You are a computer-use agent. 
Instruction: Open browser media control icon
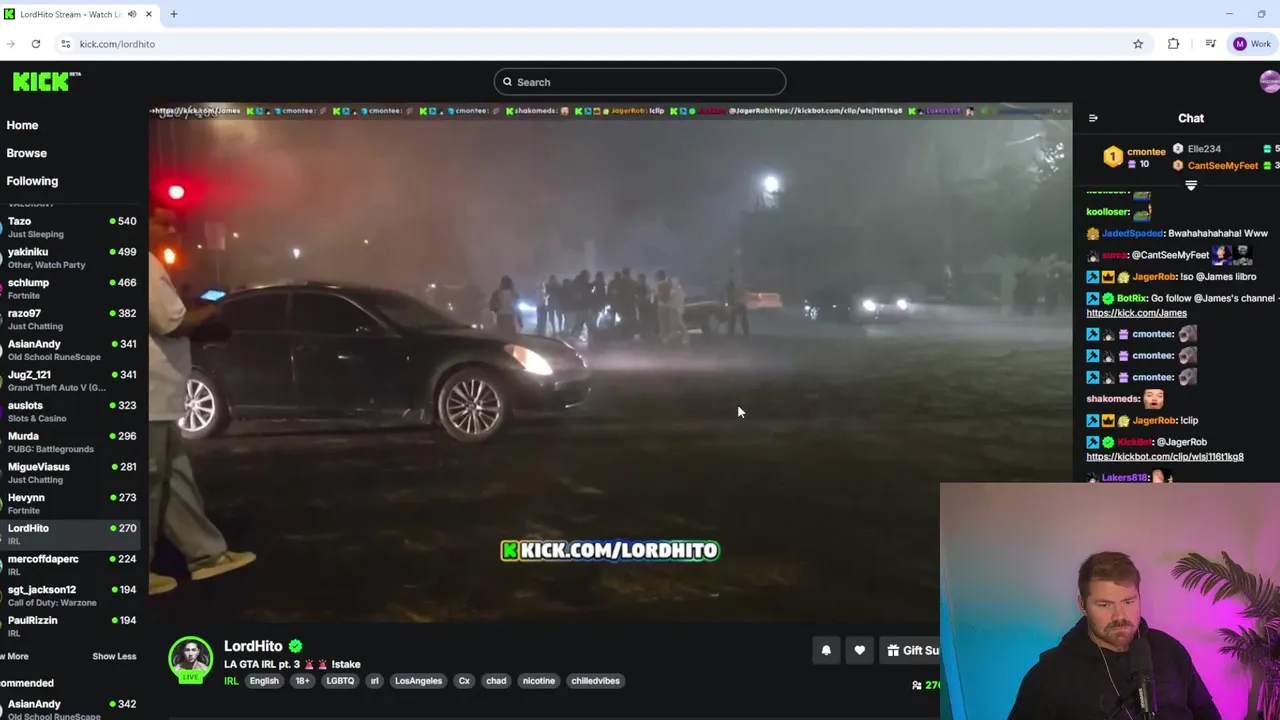1210,44
